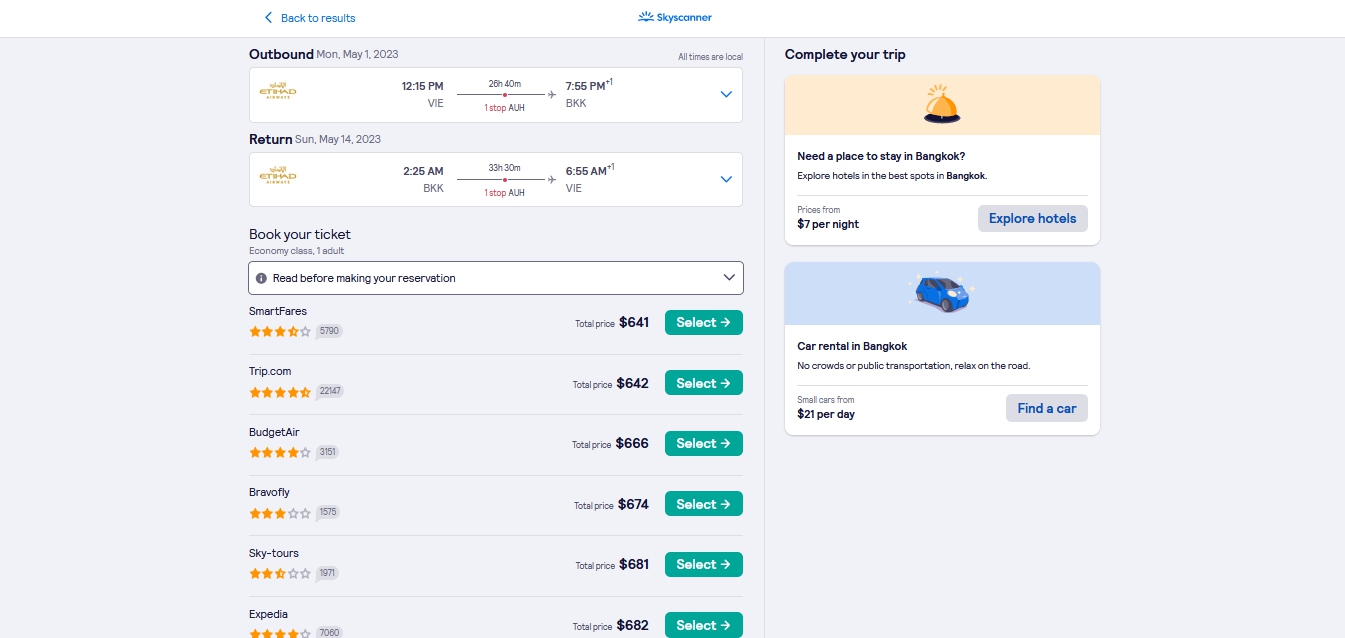Click return duration 33h 30m
This screenshot has height=638, width=1345.
pyautogui.click(x=504, y=168)
